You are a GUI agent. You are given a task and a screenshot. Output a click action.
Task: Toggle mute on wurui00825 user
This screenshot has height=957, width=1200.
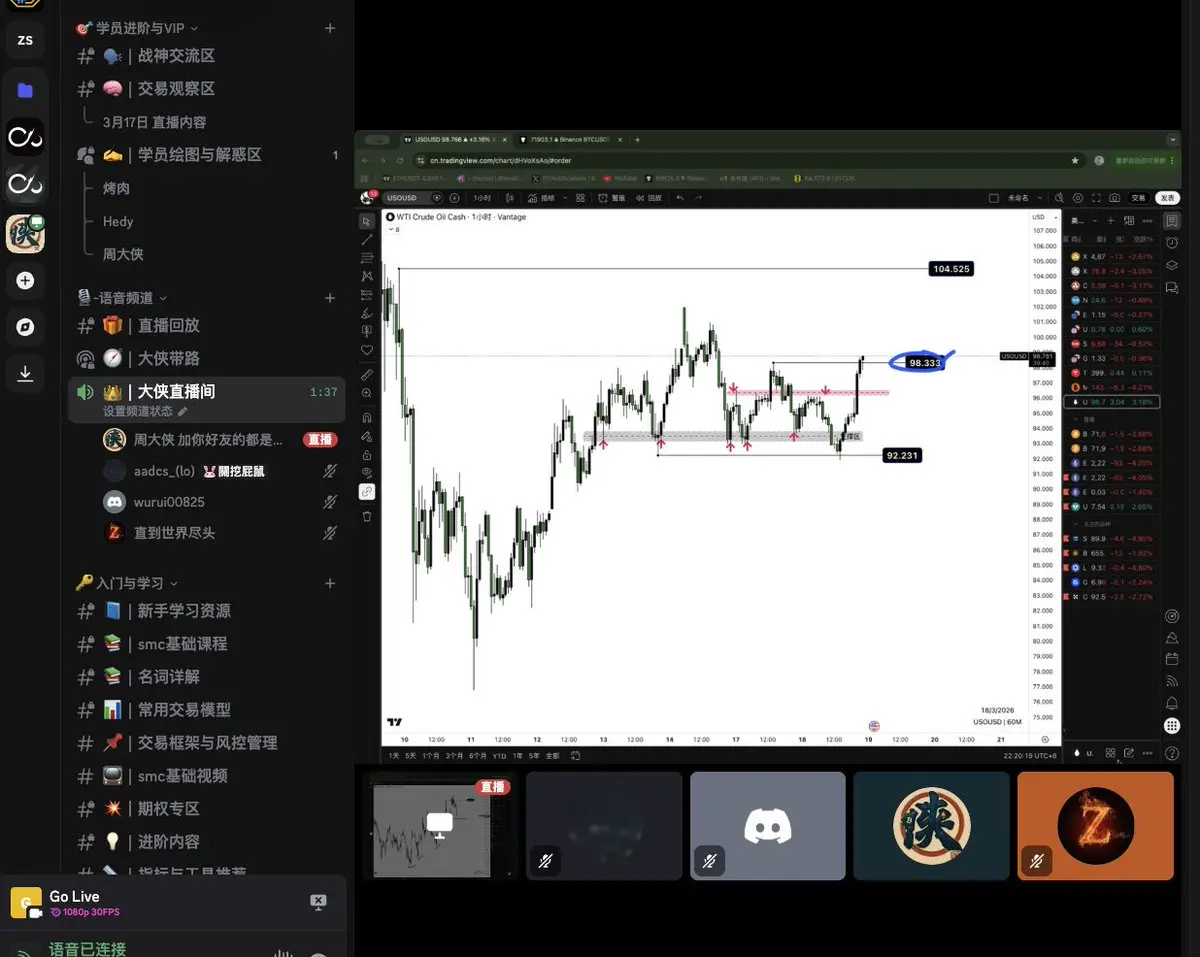[x=329, y=502]
